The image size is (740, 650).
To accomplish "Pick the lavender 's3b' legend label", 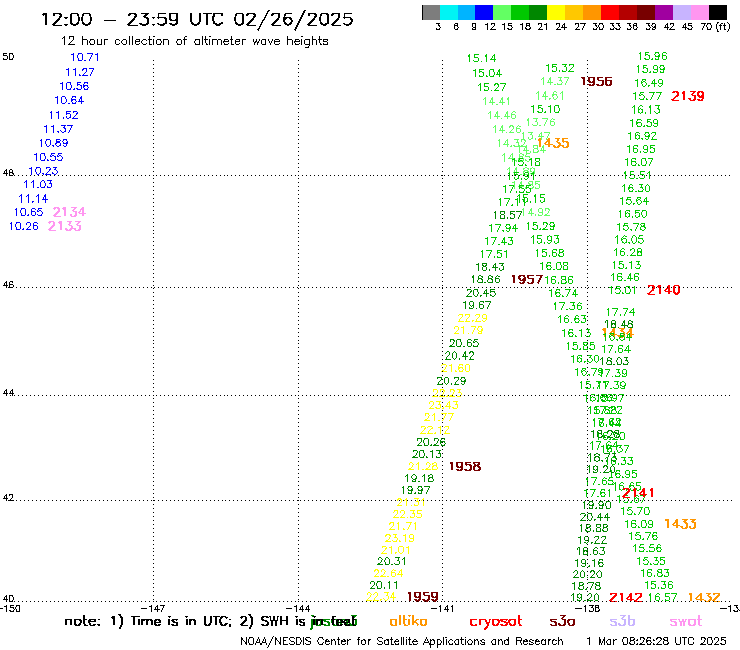I will click(622, 621).
